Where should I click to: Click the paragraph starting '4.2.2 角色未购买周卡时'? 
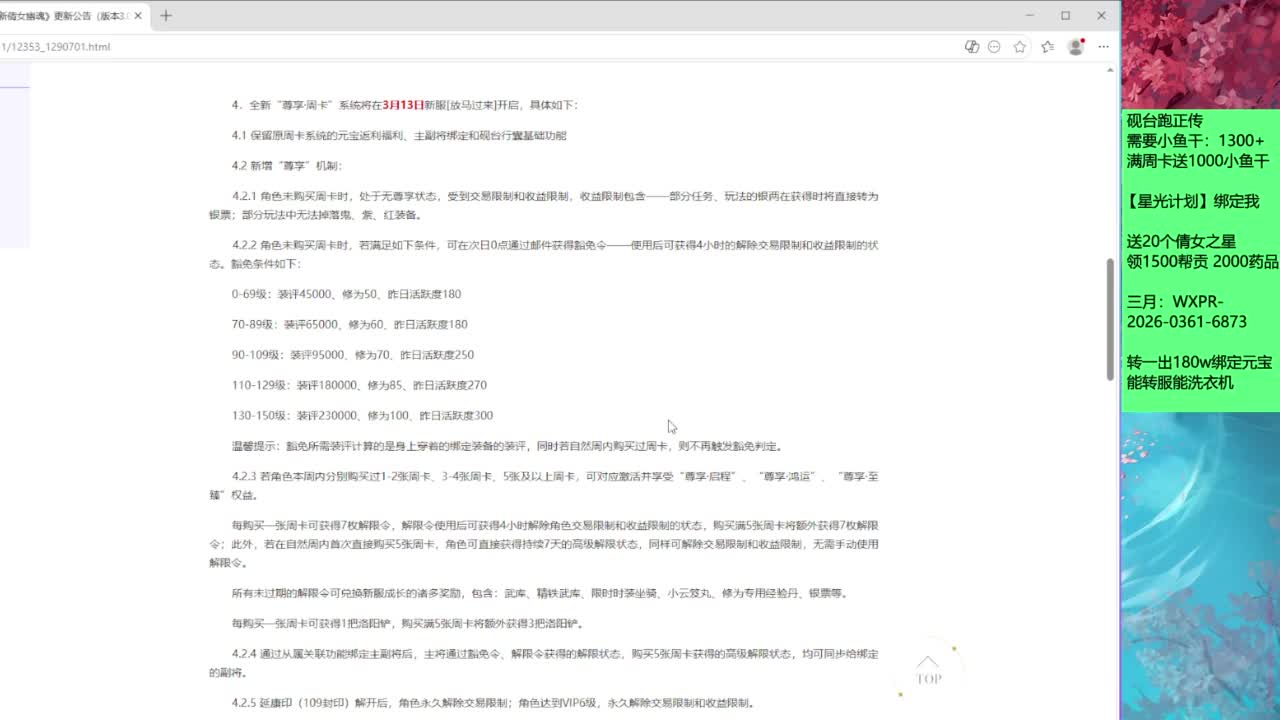544,255
